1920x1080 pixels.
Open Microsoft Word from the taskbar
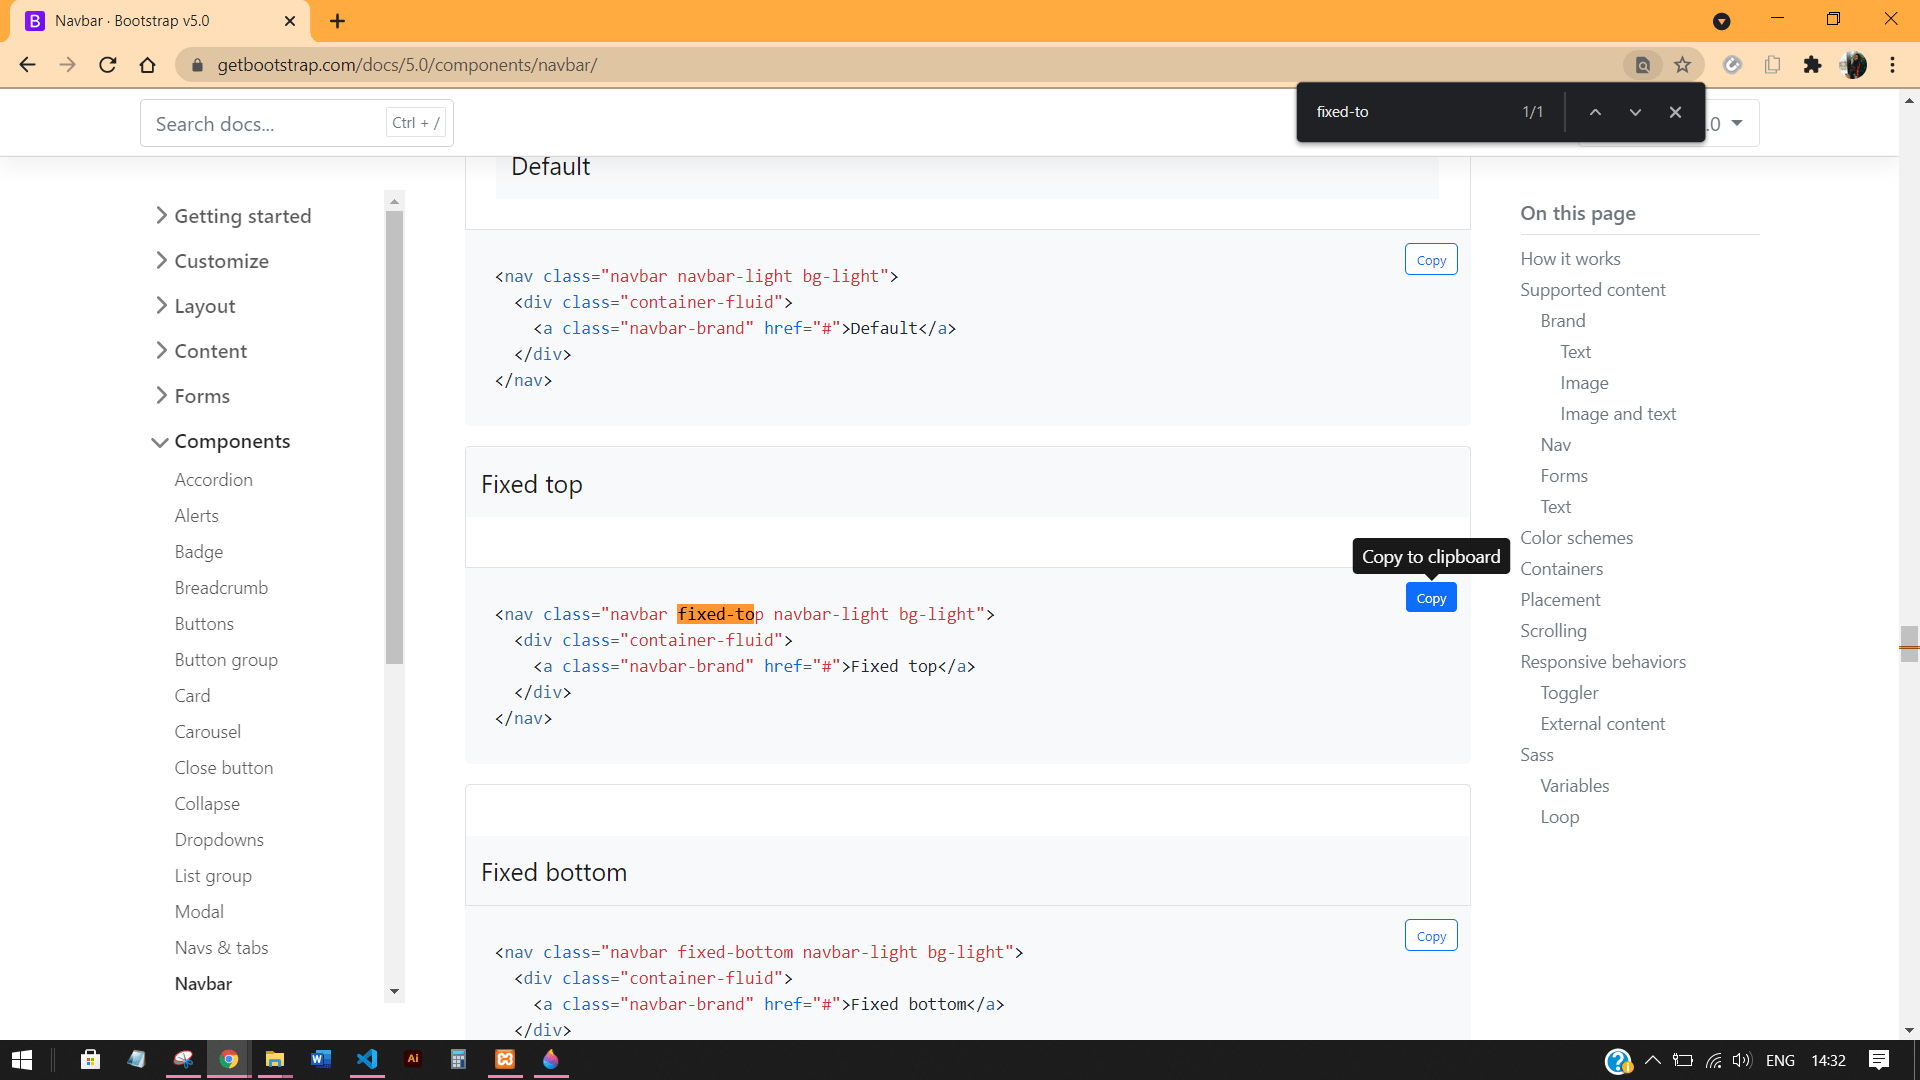320,1060
